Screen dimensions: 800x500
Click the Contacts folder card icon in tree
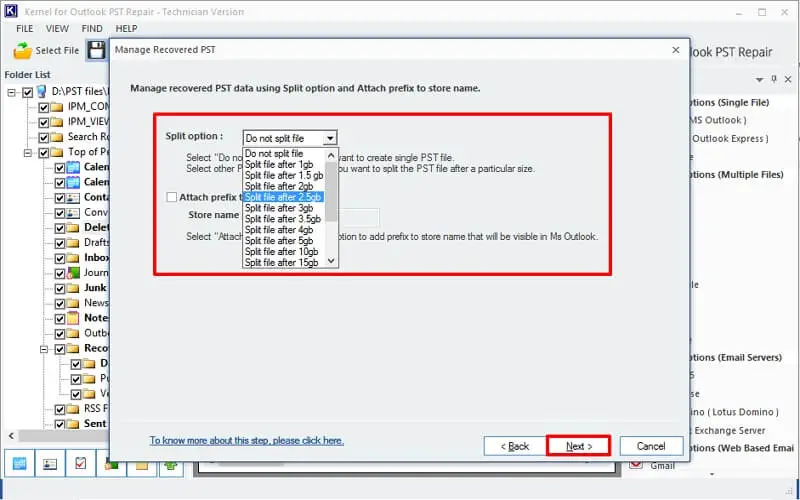click(73, 197)
